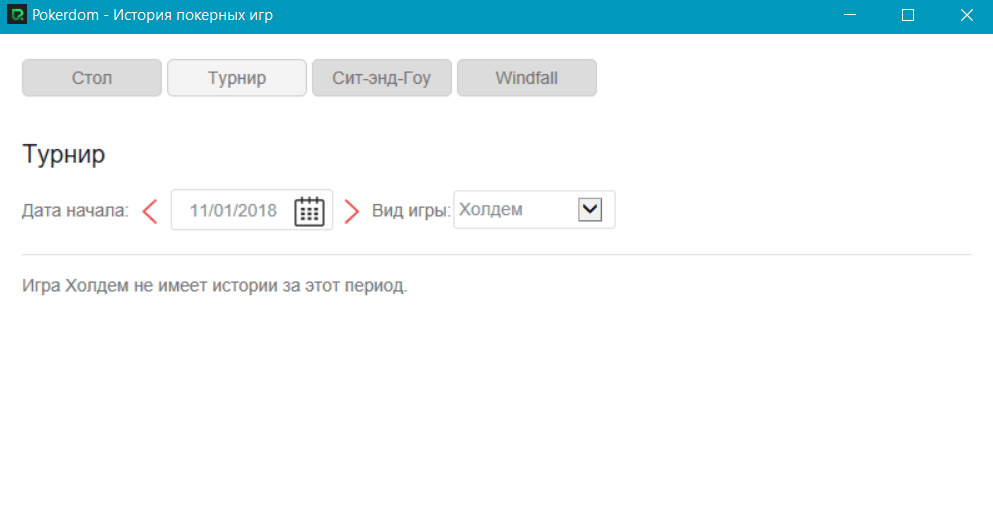993x526 pixels.
Task: Click the Pokerdom app logo in title bar
Action: (16, 15)
